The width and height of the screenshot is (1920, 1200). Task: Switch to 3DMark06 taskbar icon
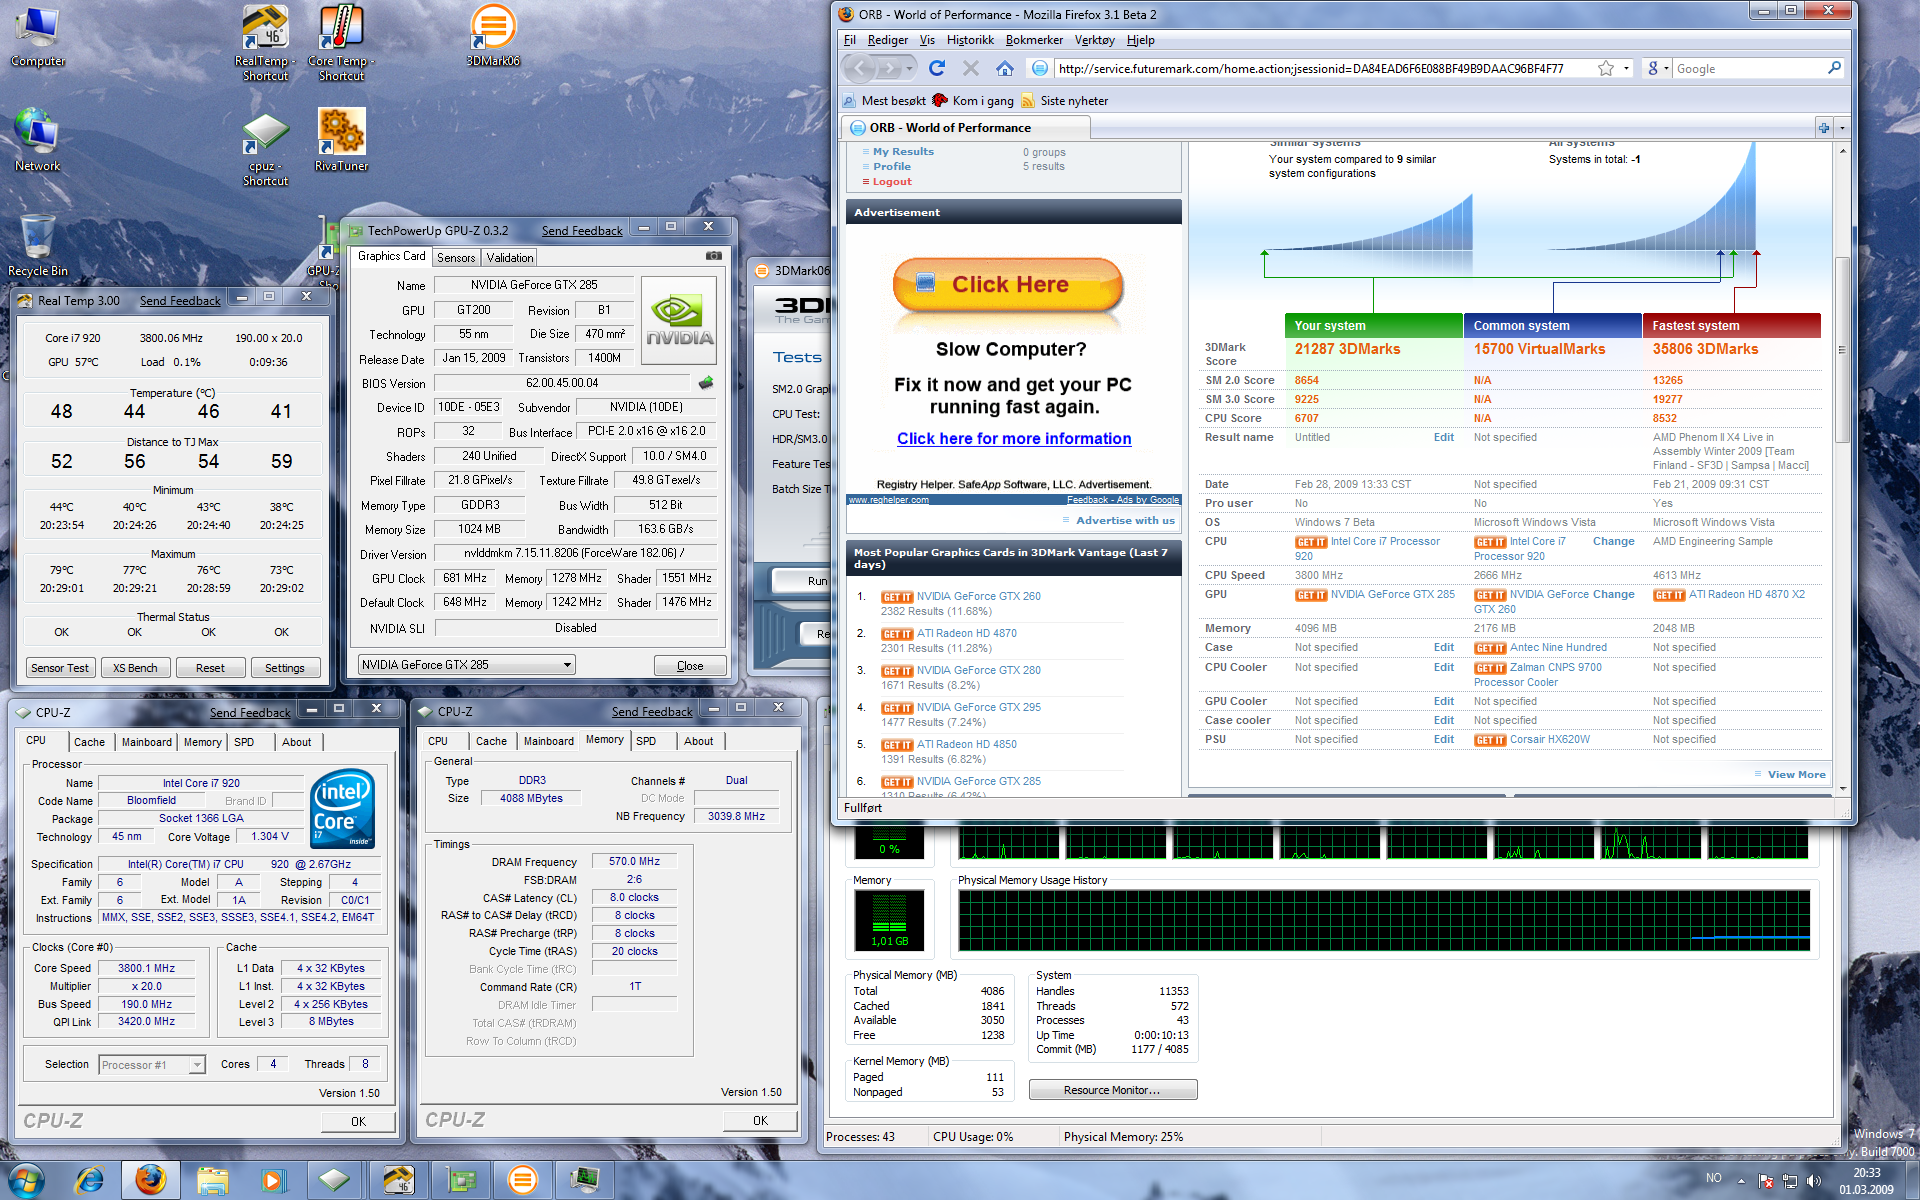[x=522, y=1180]
